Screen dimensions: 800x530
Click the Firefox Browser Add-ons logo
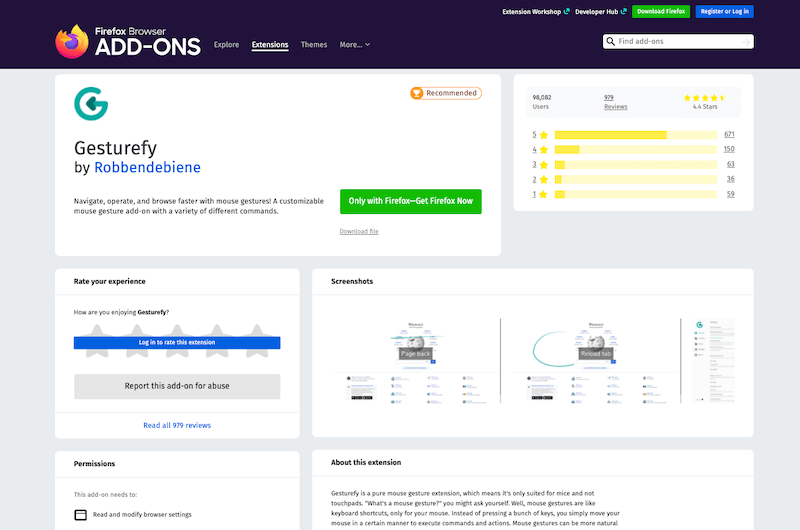(x=128, y=41)
